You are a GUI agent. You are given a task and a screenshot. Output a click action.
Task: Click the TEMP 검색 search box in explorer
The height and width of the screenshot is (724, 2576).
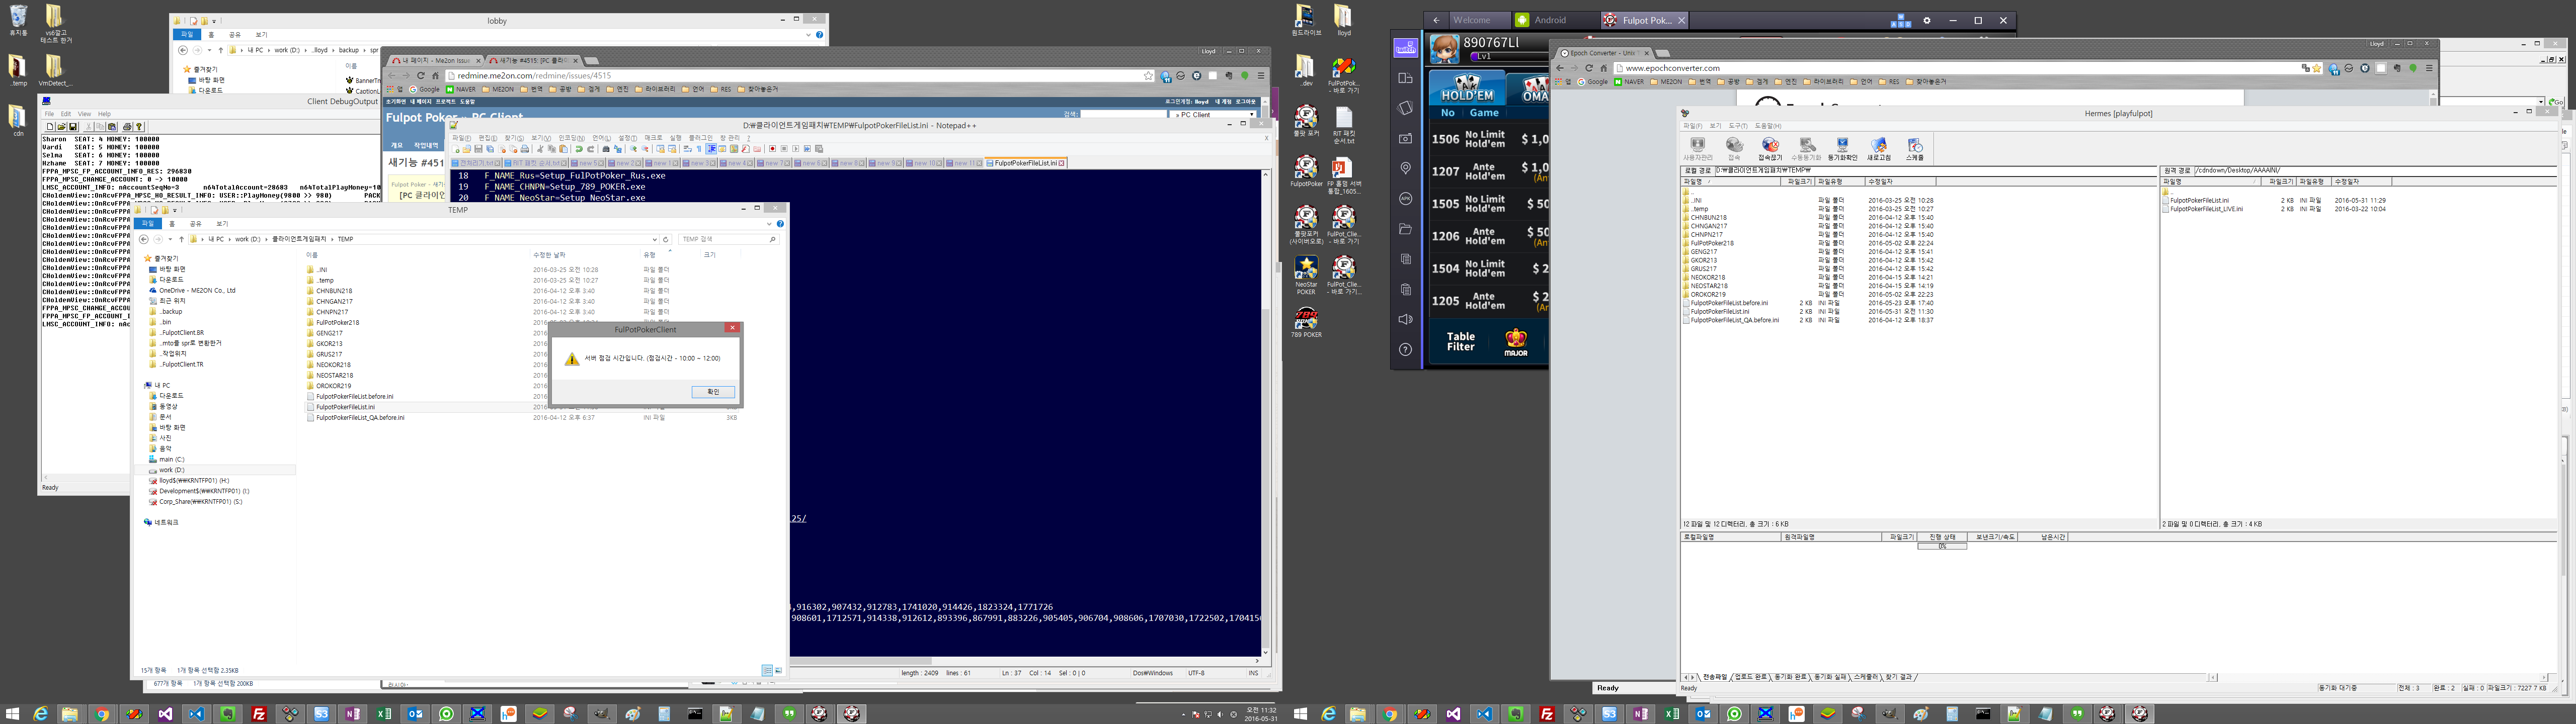tap(728, 239)
